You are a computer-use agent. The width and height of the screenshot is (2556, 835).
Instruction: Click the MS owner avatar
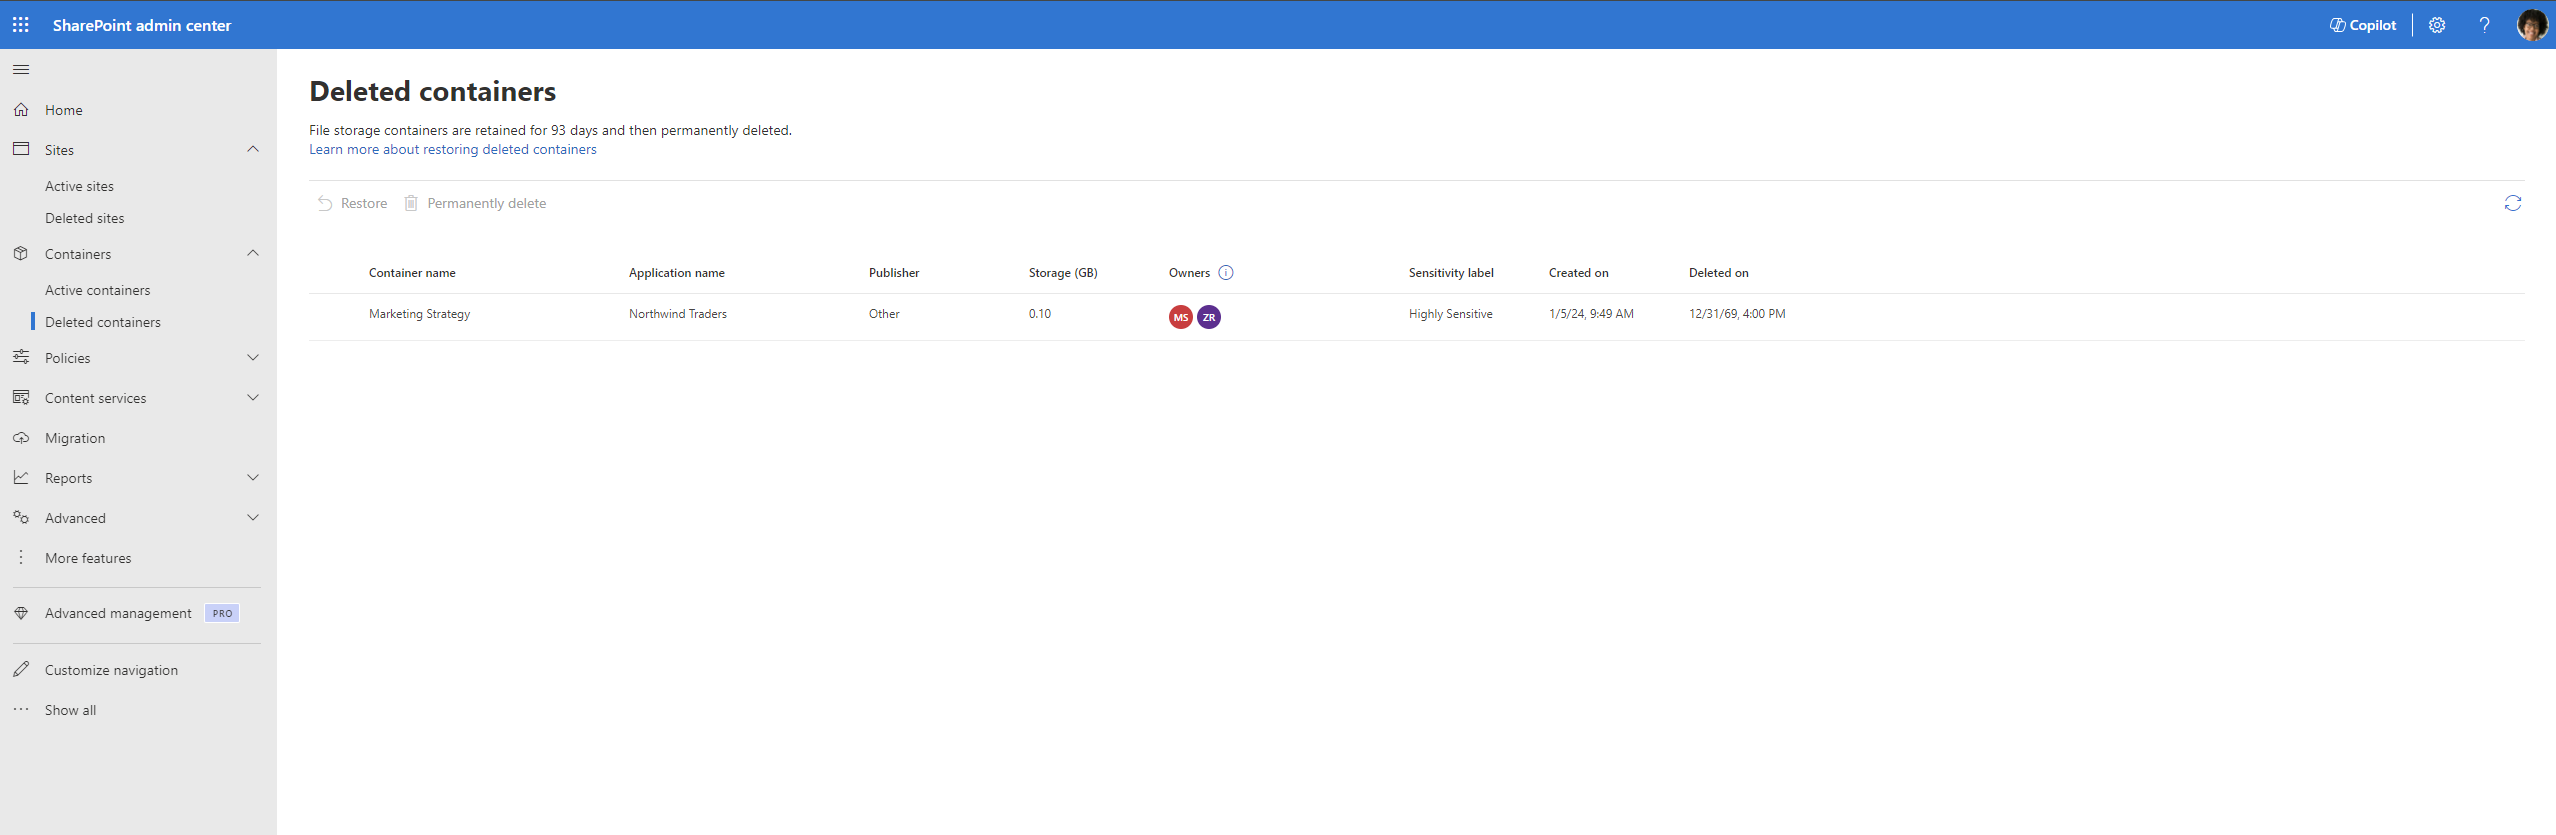pos(1181,317)
